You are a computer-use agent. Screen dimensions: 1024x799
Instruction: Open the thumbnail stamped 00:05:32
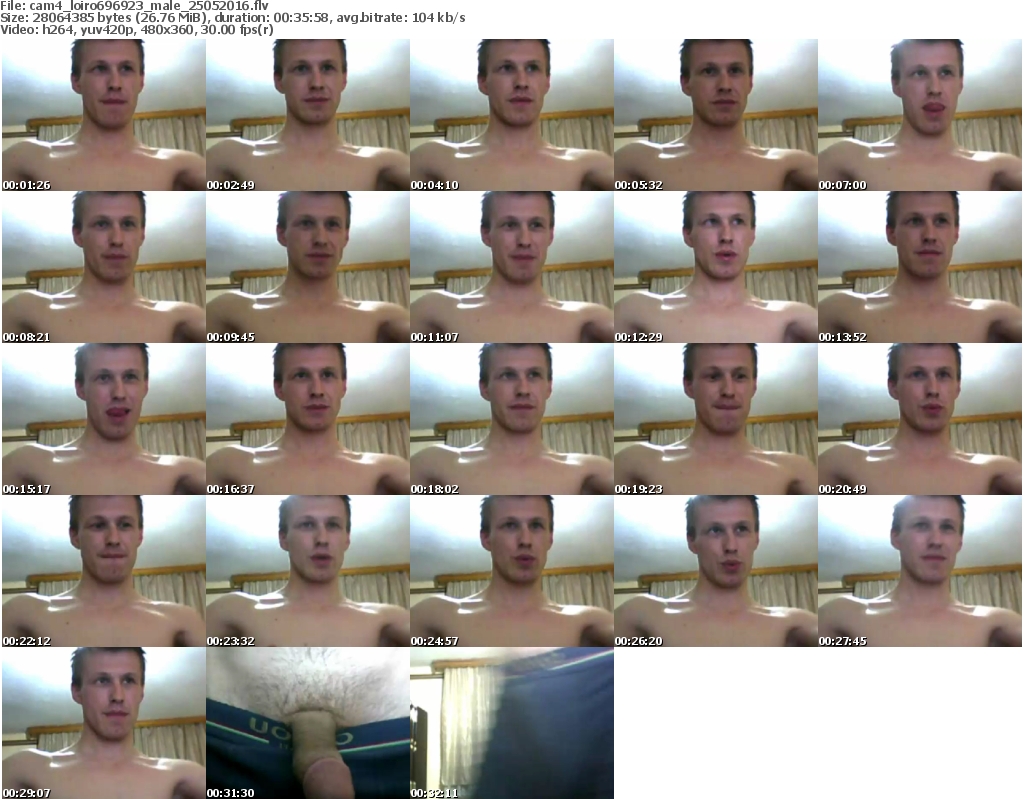point(716,115)
